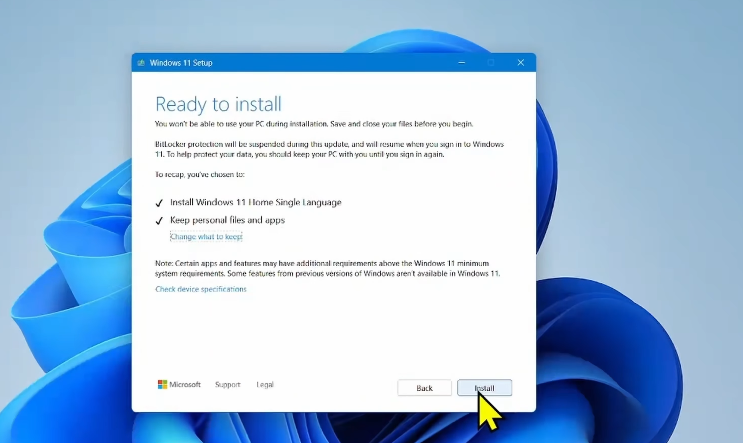Close the Windows 11 Setup window
The width and height of the screenshot is (743, 443).
(520, 63)
